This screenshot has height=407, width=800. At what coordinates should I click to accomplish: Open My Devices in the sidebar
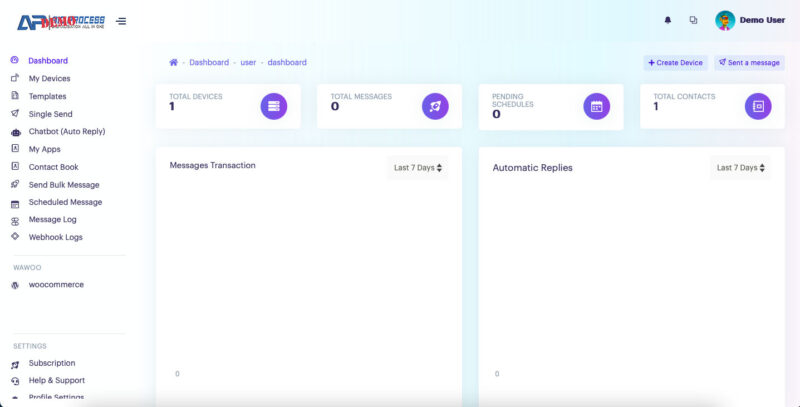49,78
